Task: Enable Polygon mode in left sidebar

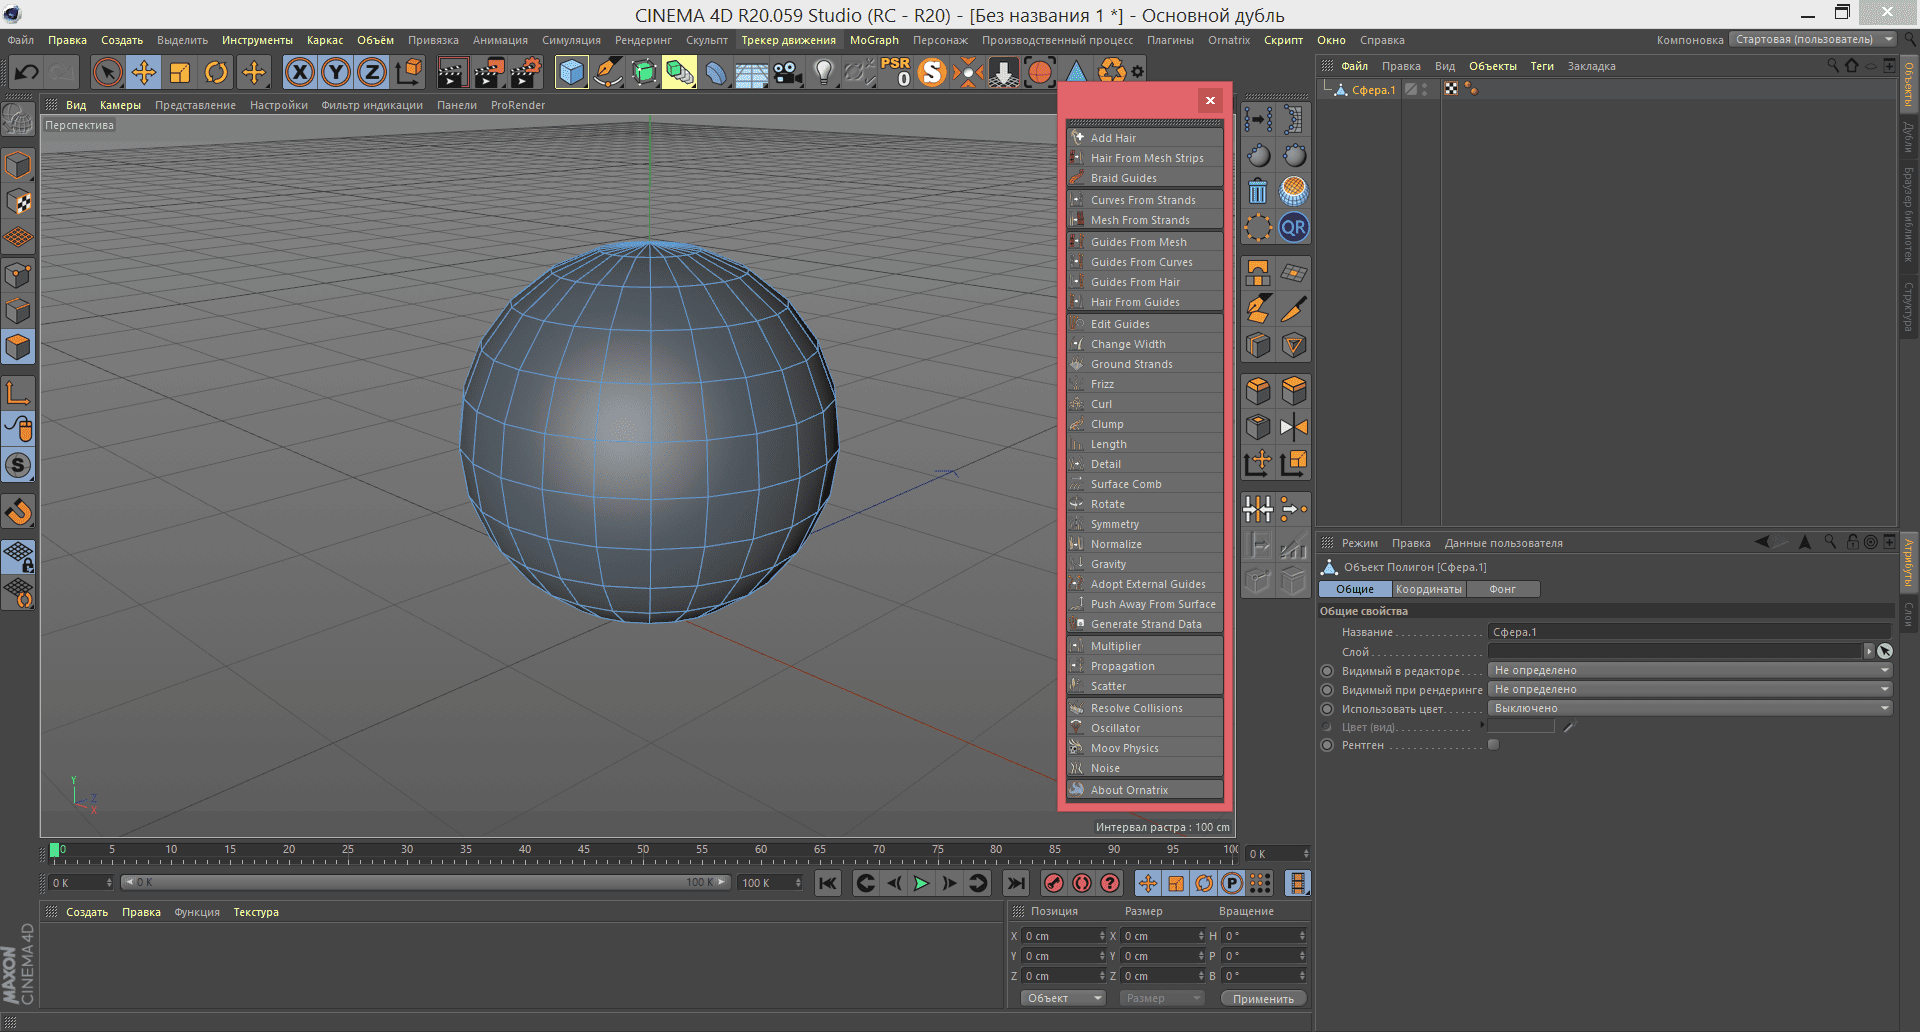Action: pos(18,347)
